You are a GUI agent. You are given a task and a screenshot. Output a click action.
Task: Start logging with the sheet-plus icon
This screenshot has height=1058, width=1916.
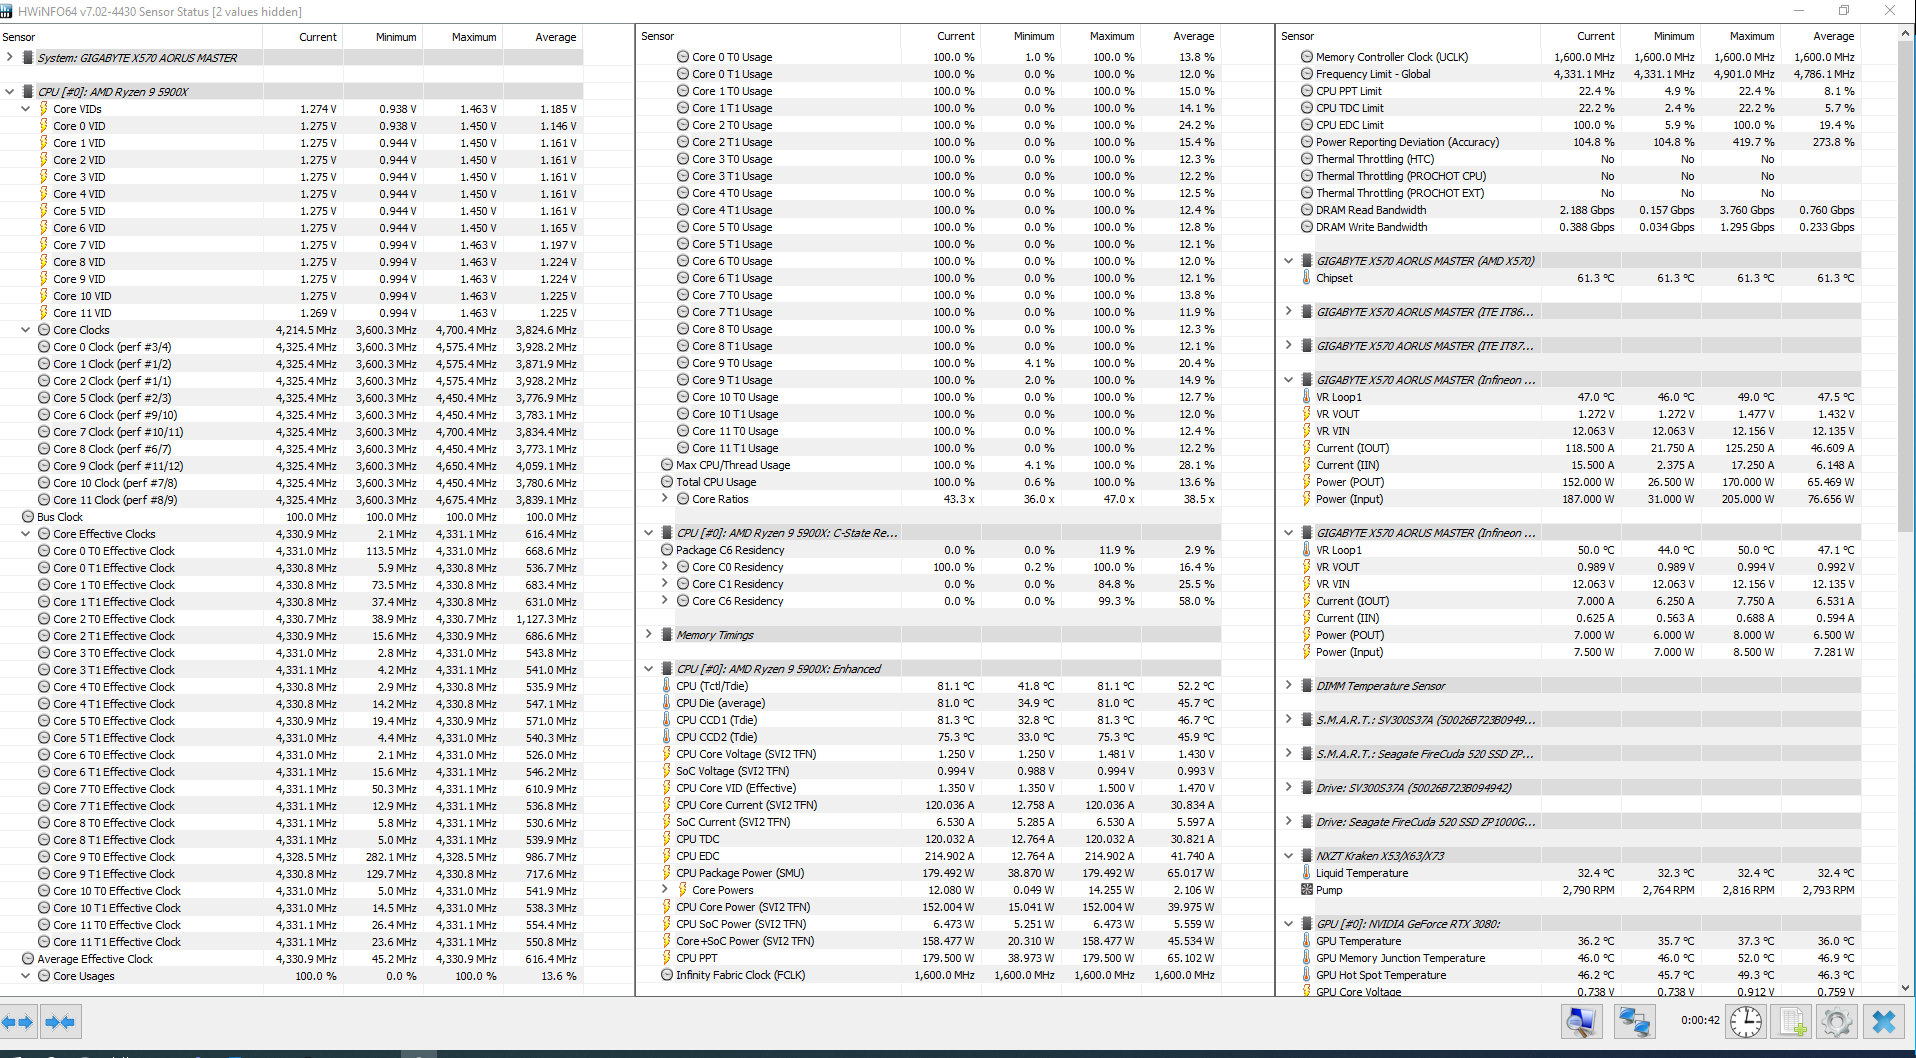(1790, 1021)
